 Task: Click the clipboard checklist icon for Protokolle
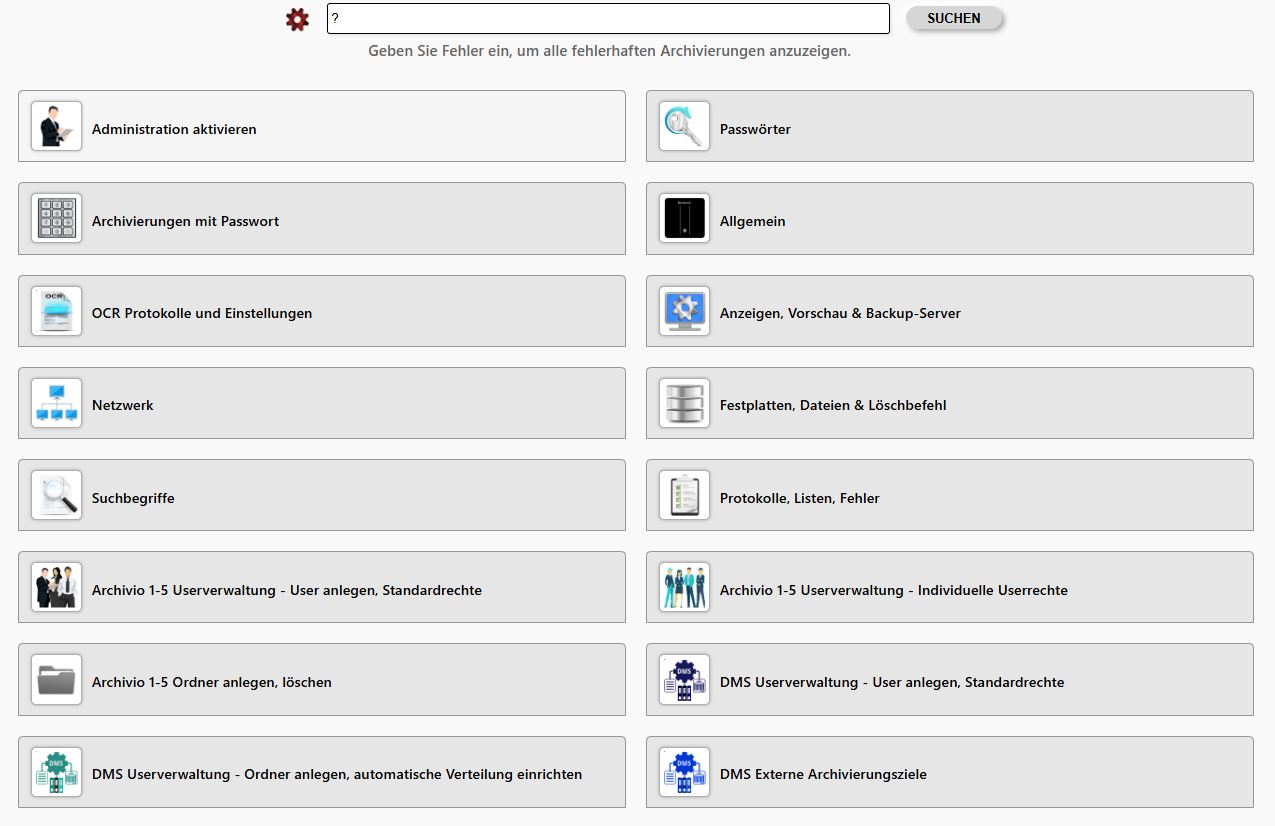tap(684, 495)
